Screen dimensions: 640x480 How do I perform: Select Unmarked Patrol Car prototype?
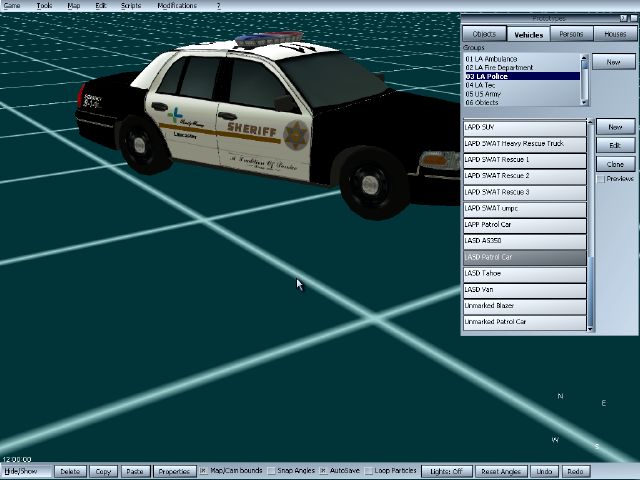click(524, 322)
